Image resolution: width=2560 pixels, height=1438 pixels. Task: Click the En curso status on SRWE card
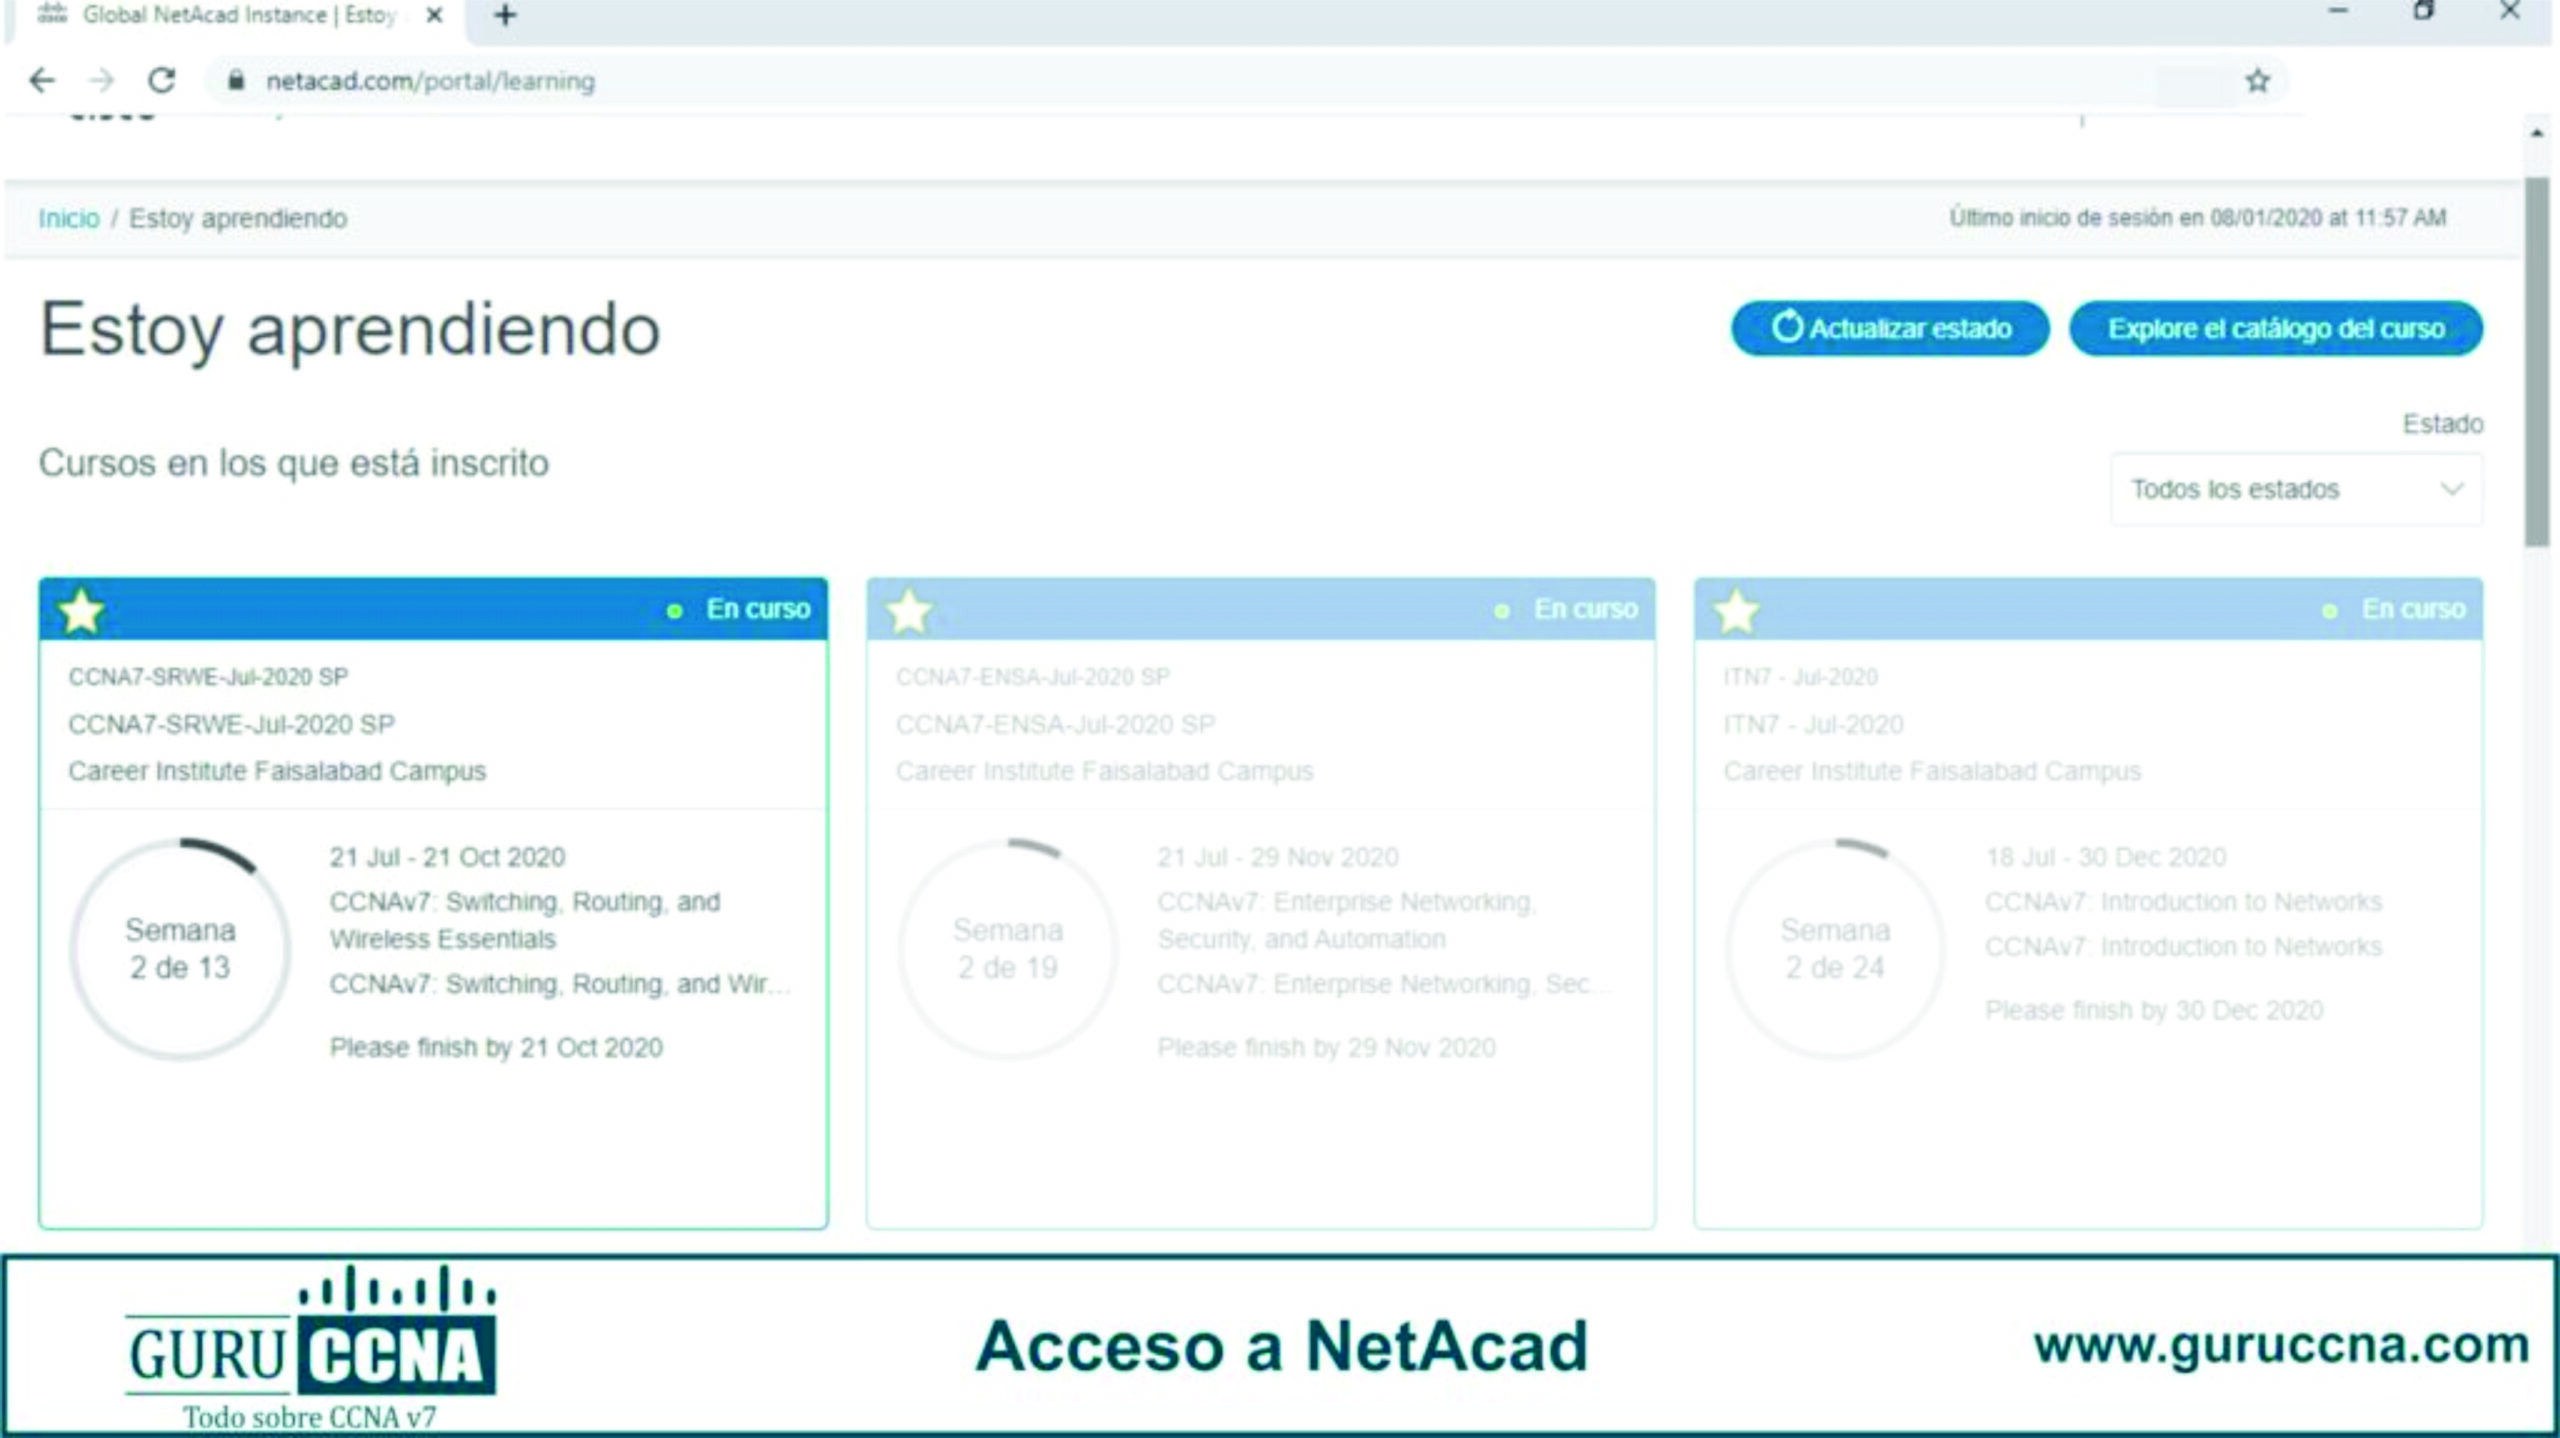tap(739, 609)
